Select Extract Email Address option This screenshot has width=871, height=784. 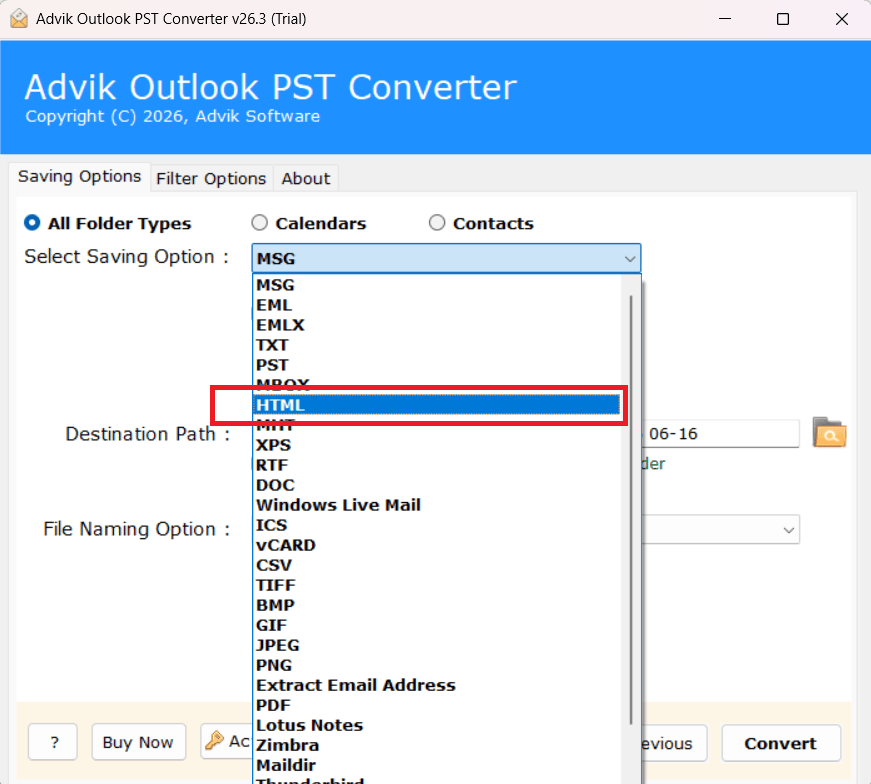tap(437, 685)
